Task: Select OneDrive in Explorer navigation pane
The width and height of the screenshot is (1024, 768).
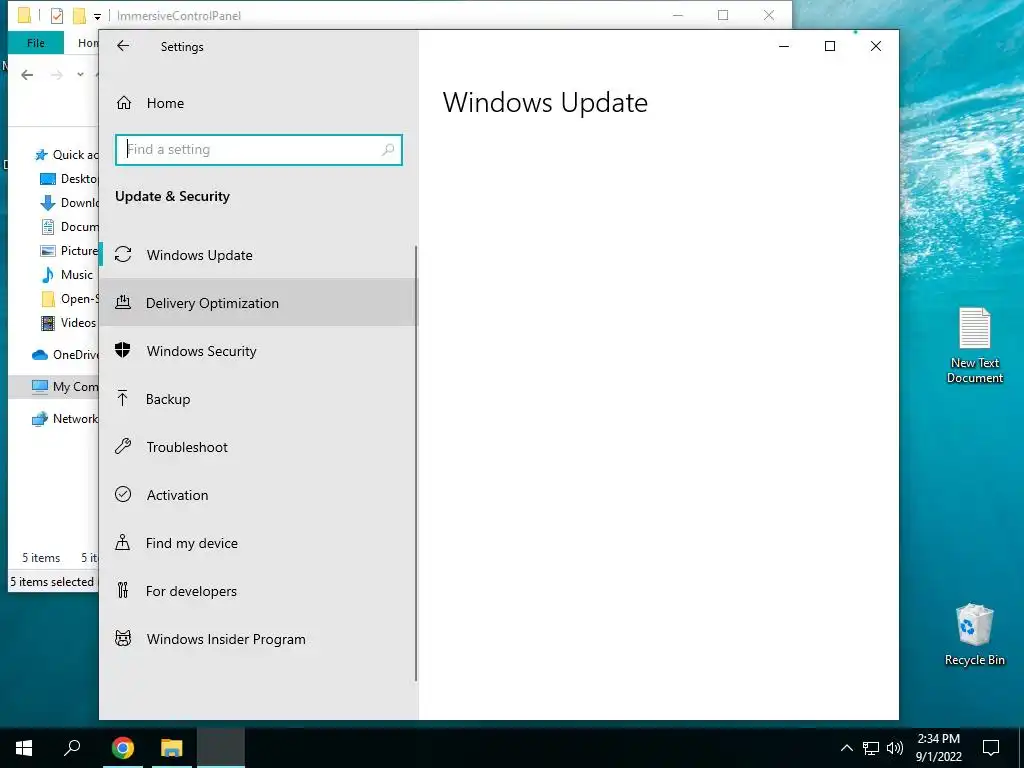Action: pyautogui.click(x=65, y=355)
